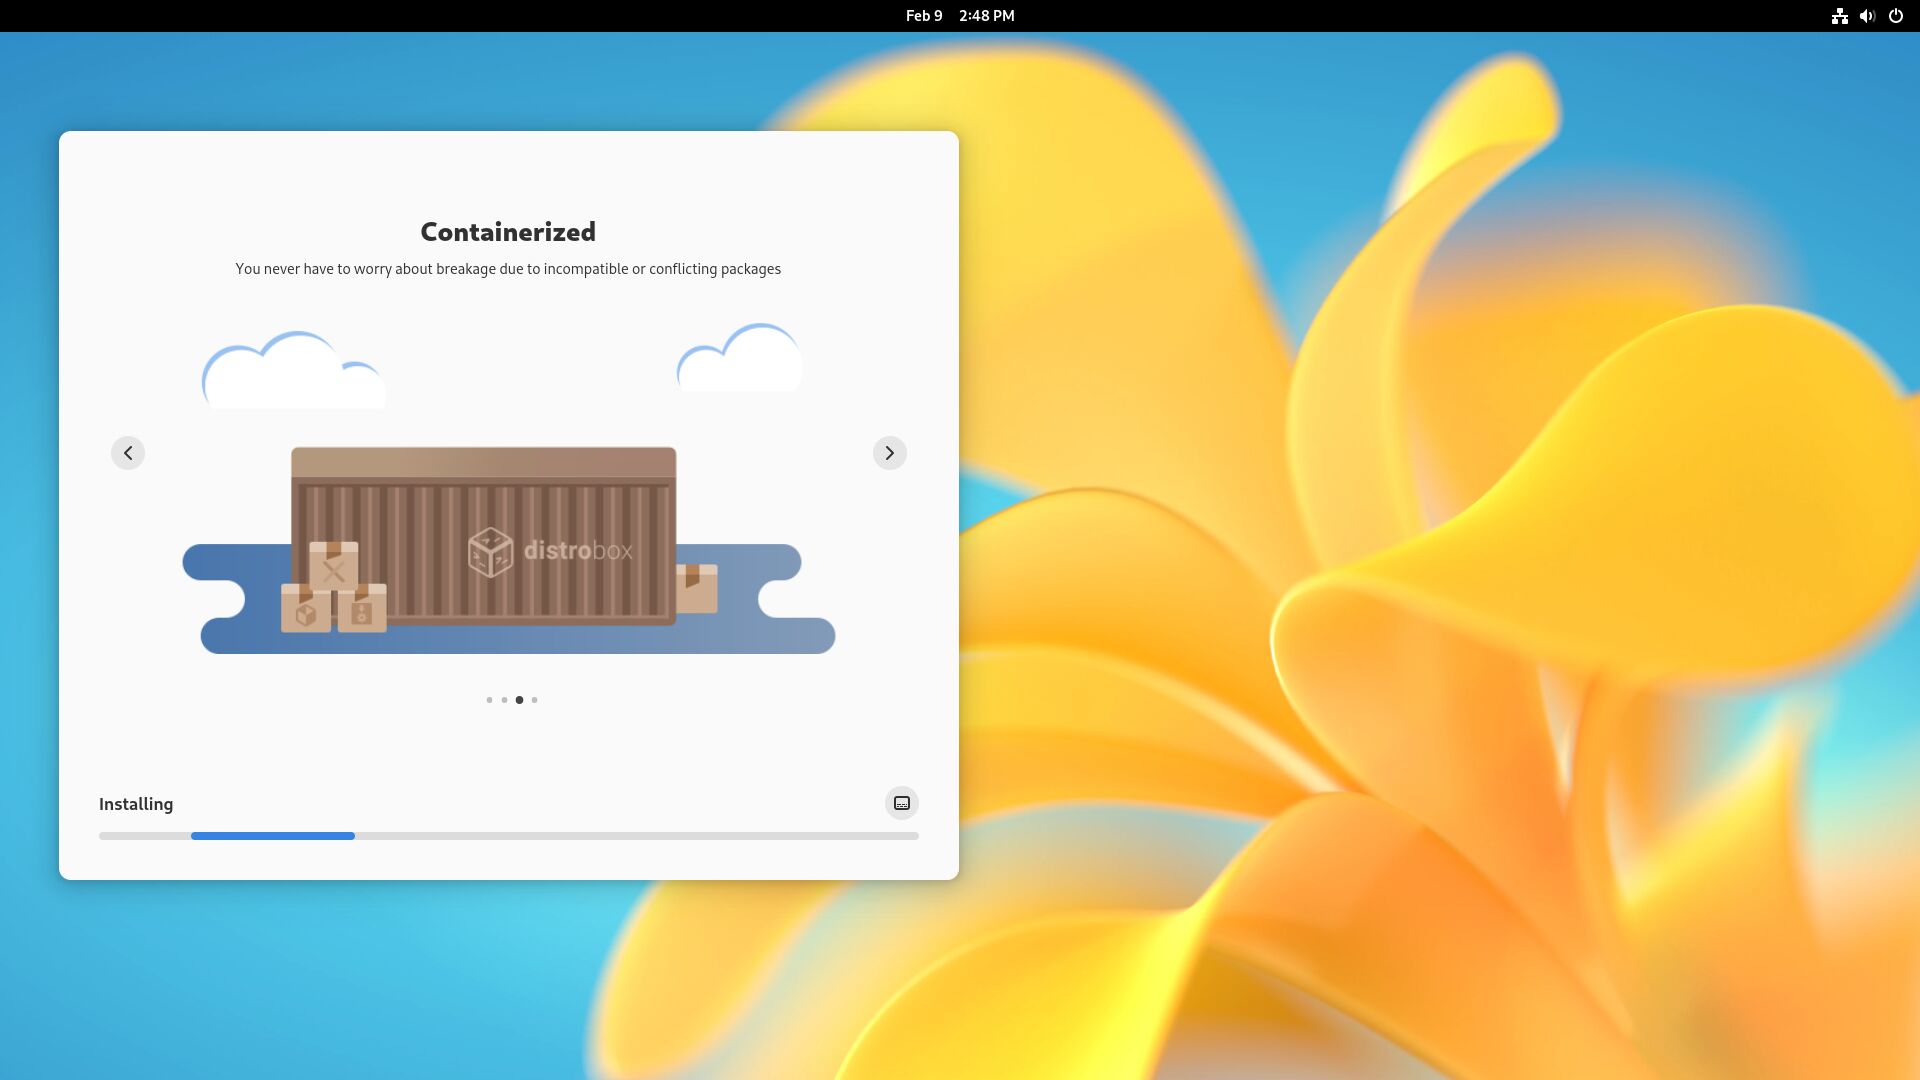Screen dimensions: 1920x1080
Task: Show the installation terminal output
Action: [x=902, y=803]
